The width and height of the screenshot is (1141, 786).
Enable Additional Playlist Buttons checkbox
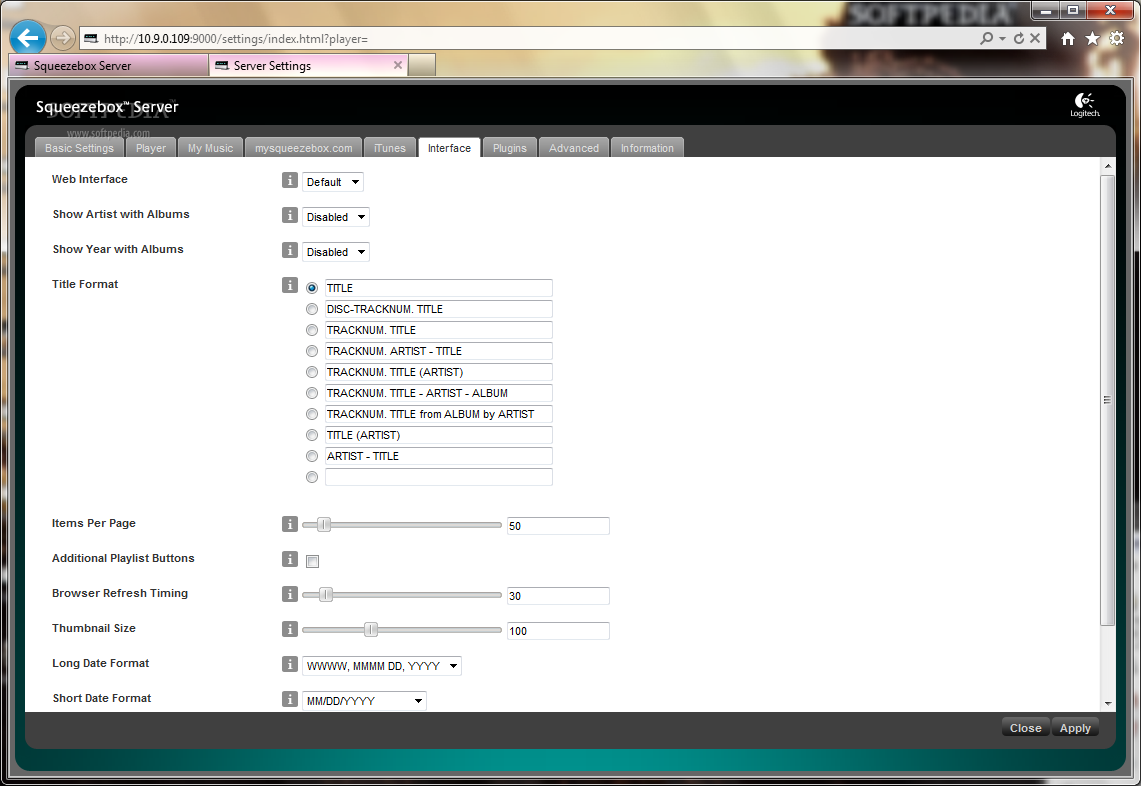coord(313,561)
